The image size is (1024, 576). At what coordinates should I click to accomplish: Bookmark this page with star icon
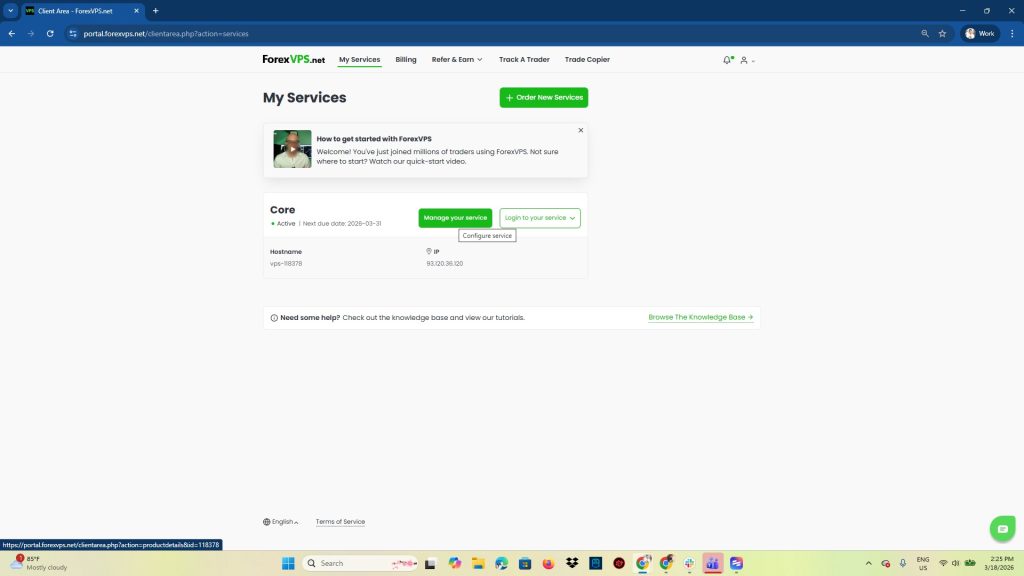point(942,33)
